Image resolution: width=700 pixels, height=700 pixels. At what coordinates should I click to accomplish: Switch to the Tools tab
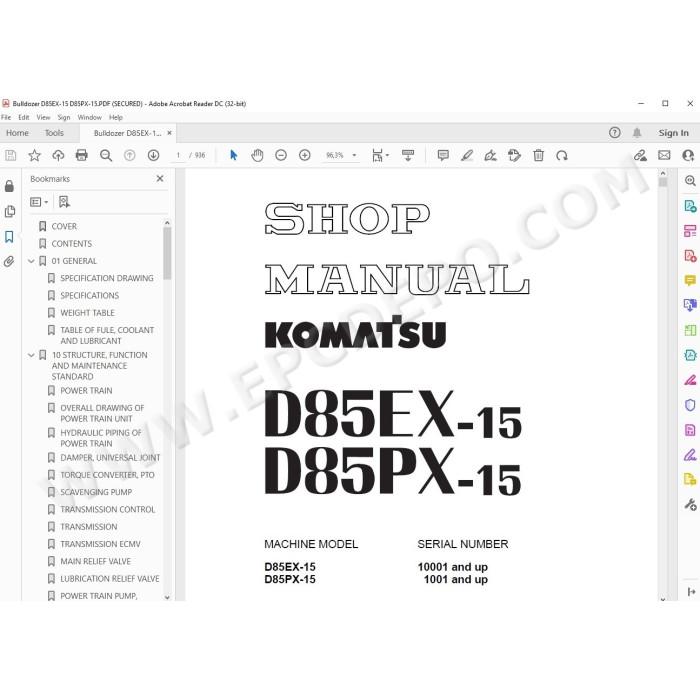54,133
